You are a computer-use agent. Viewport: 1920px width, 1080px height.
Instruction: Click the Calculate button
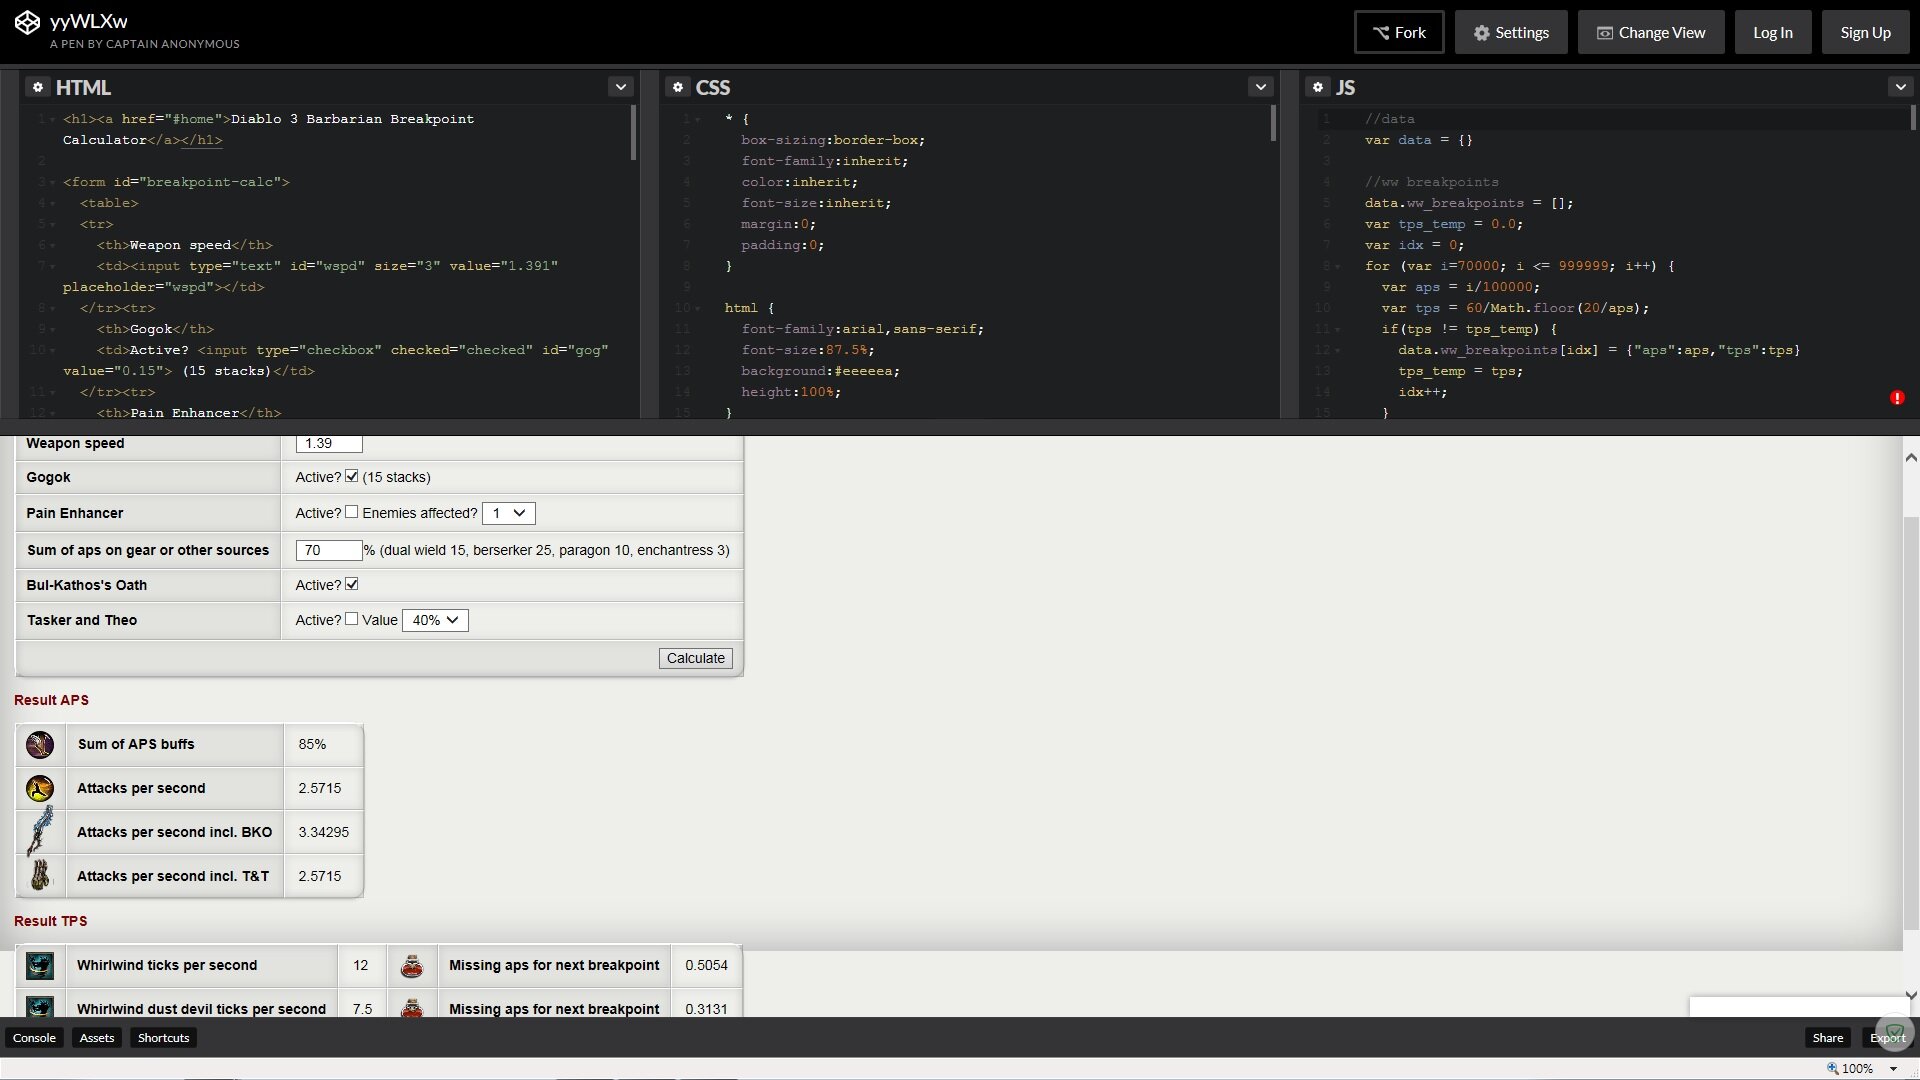pos(696,658)
